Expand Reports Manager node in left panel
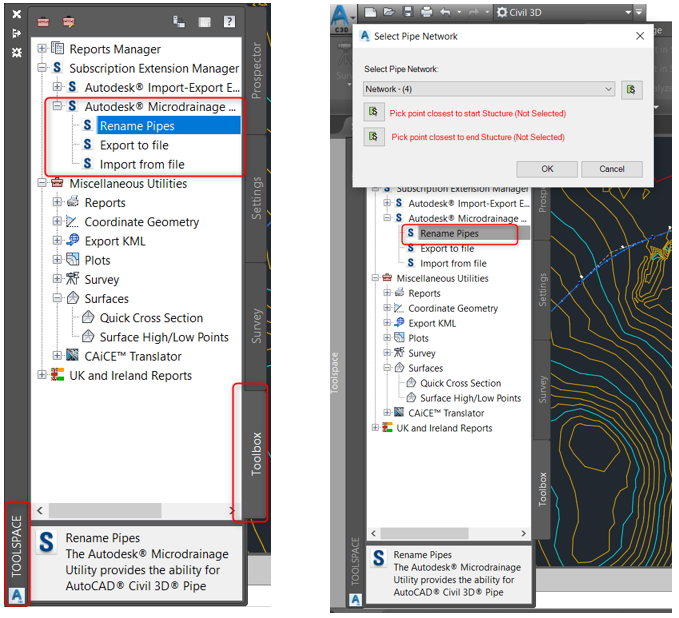Screen dimensions: 679x618 (42, 48)
